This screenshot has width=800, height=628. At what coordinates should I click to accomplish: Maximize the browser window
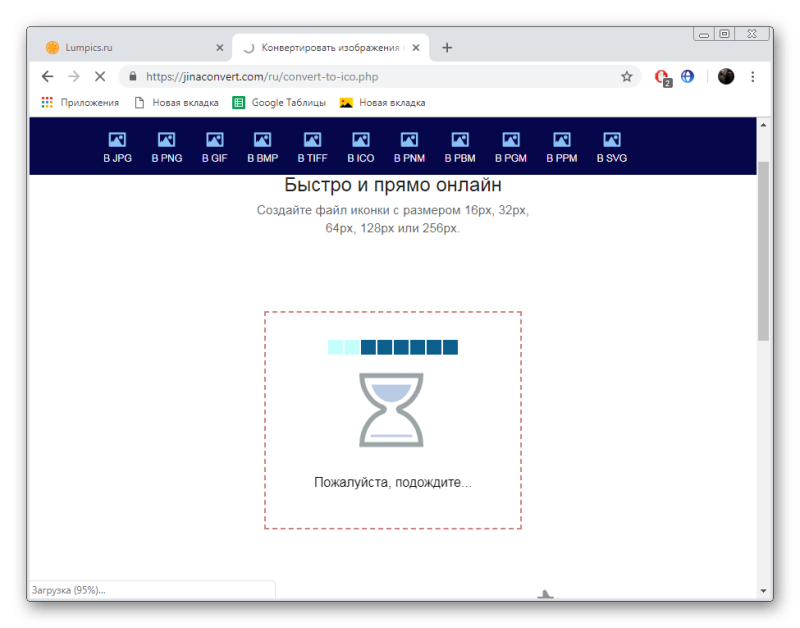[x=724, y=34]
